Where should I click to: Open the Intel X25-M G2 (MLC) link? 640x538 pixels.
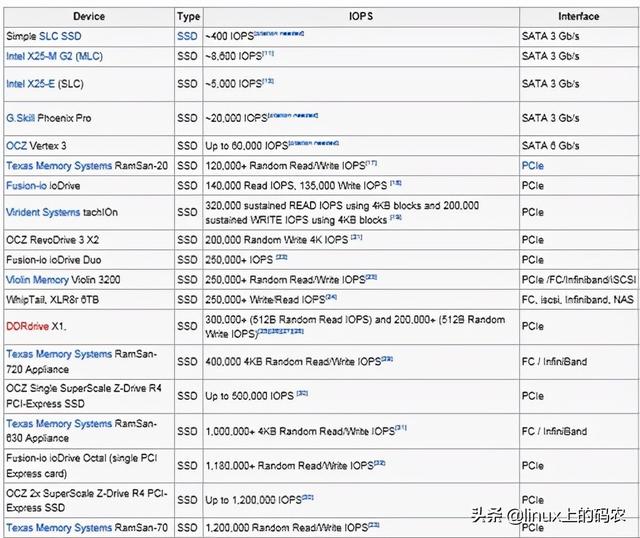coord(54,56)
